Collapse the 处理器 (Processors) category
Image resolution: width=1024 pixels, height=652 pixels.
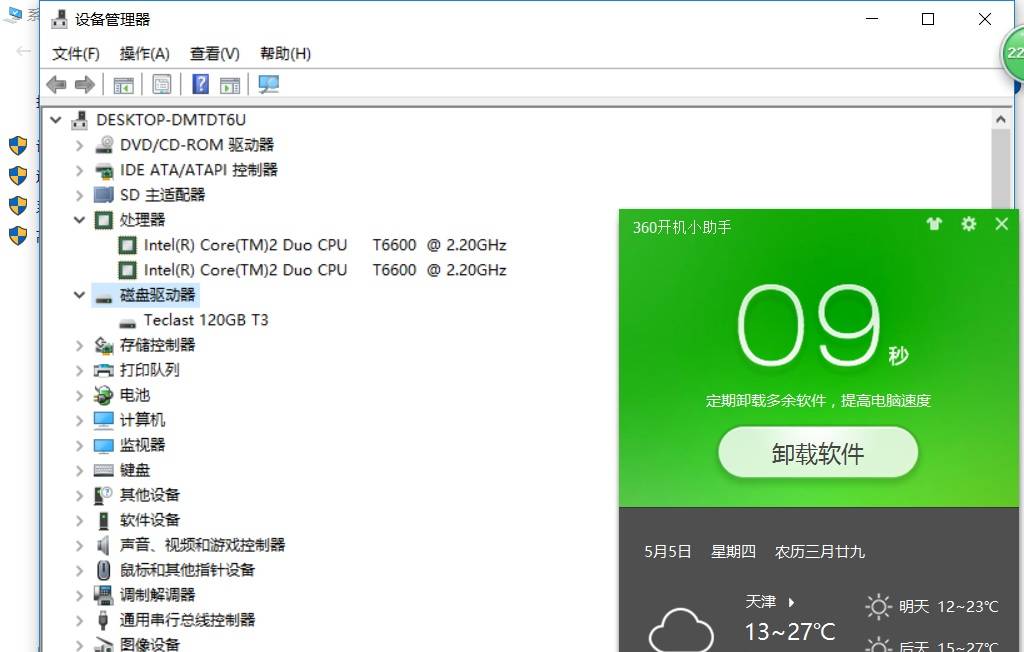[x=79, y=220]
